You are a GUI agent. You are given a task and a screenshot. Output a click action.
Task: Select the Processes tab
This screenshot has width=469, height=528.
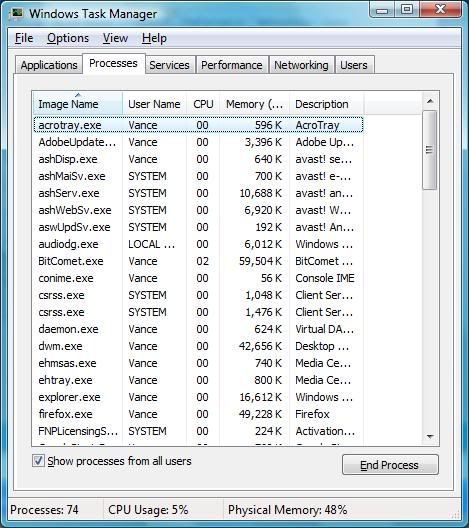(113, 63)
